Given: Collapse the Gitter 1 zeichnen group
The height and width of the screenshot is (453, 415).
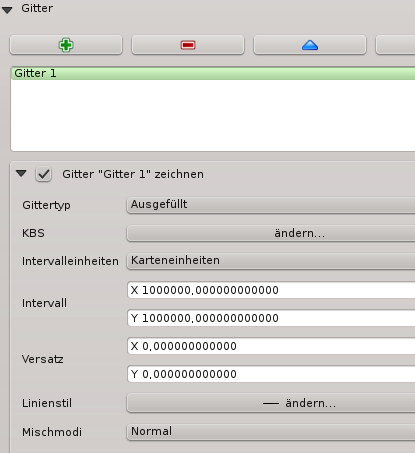Looking at the screenshot, I should tap(21, 173).
